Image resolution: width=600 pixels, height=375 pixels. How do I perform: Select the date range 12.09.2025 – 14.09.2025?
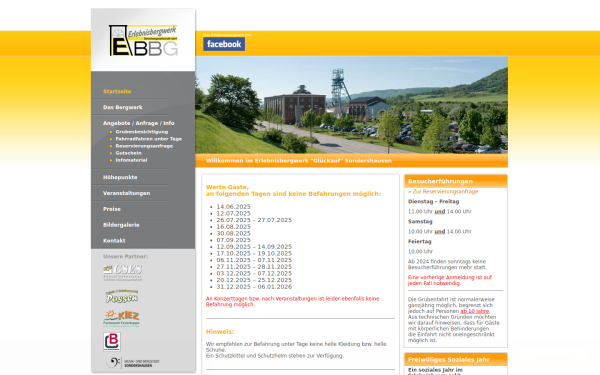pos(254,247)
